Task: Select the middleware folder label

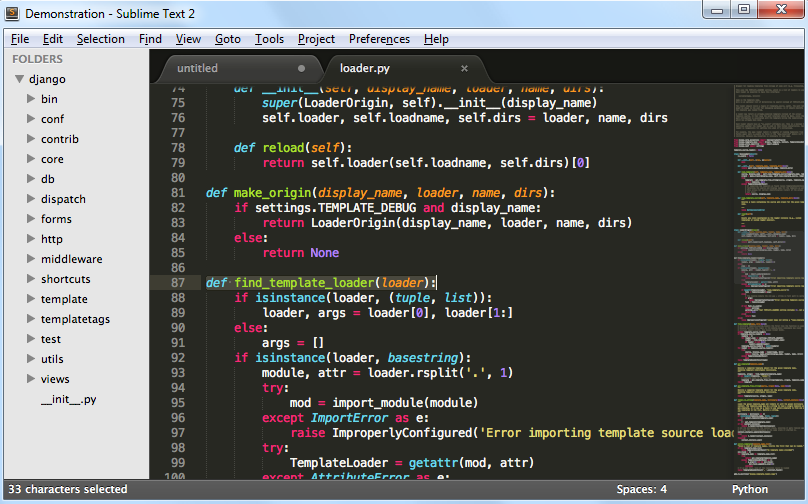Action: (x=72, y=259)
